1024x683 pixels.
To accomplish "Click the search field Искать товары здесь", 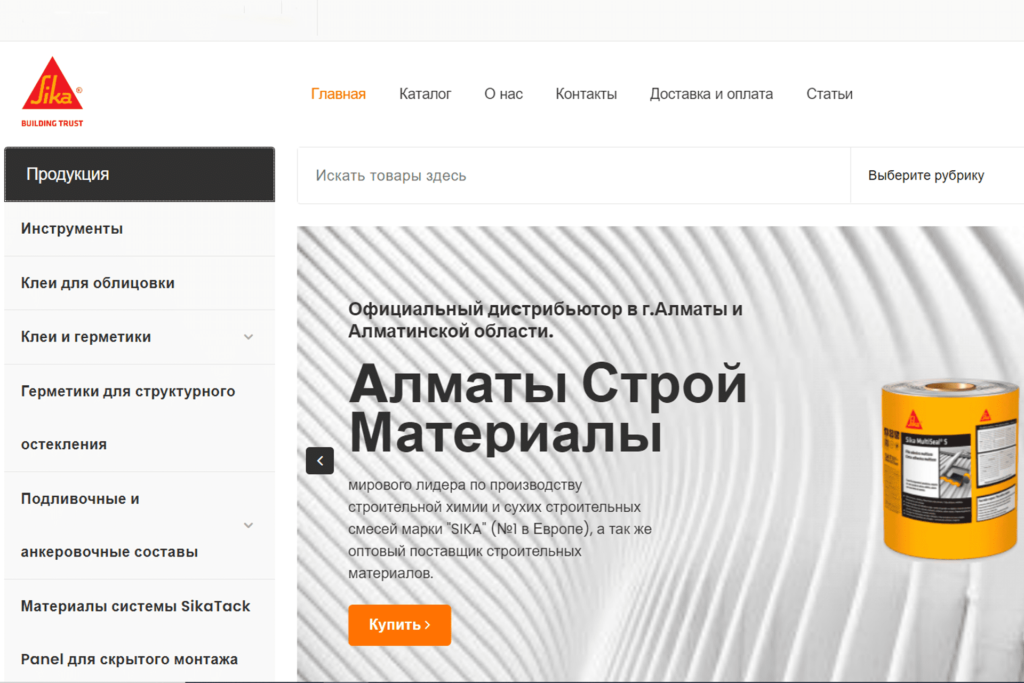I will (x=574, y=176).
